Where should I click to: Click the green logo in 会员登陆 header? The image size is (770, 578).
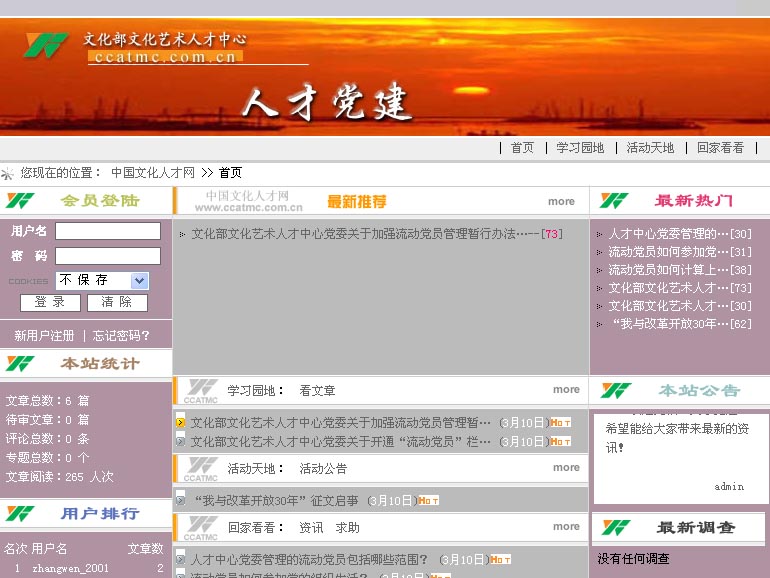click(x=20, y=201)
